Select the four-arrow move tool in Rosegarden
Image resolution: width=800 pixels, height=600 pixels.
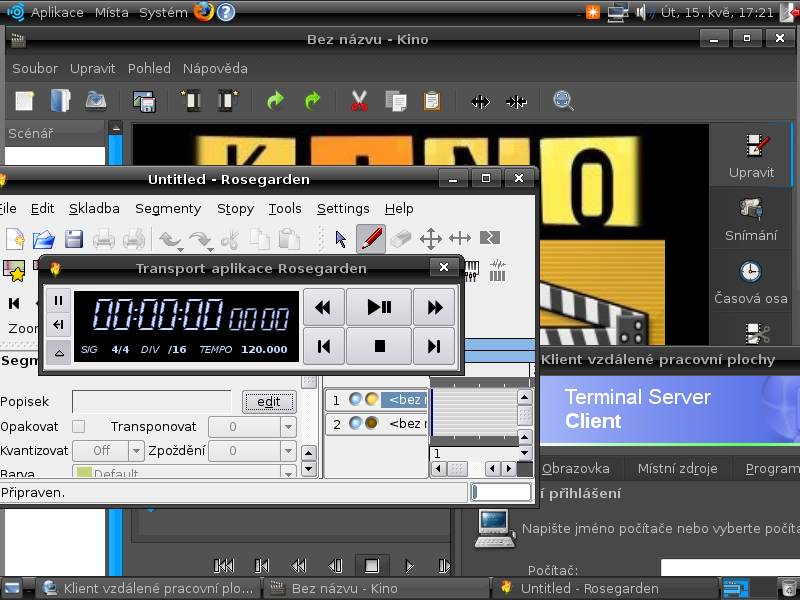431,238
